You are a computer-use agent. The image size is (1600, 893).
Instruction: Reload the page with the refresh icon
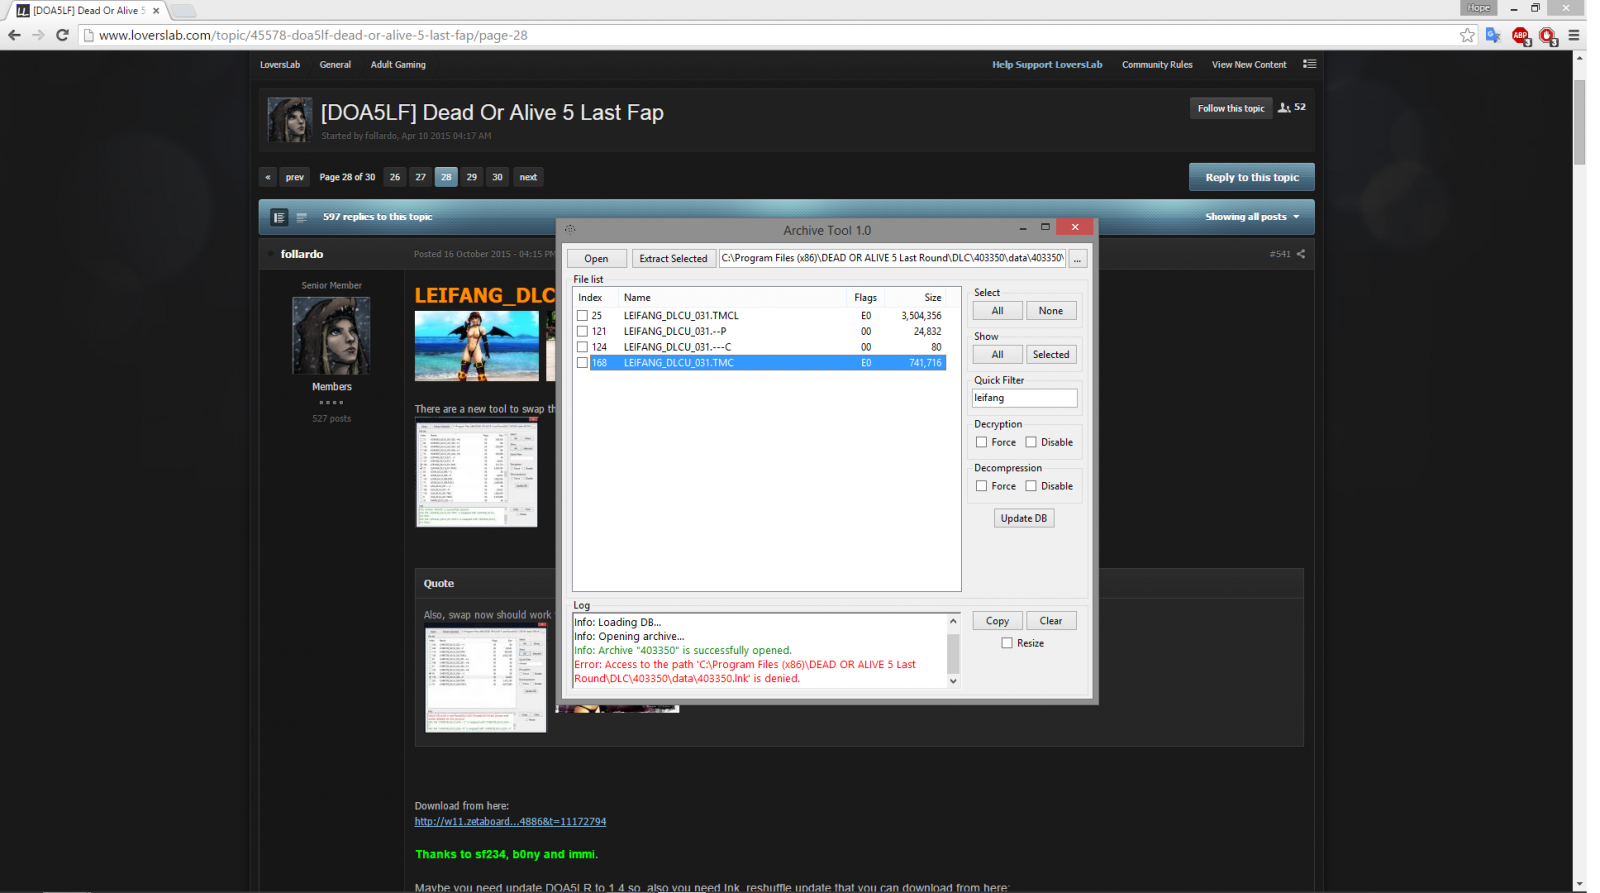(62, 35)
